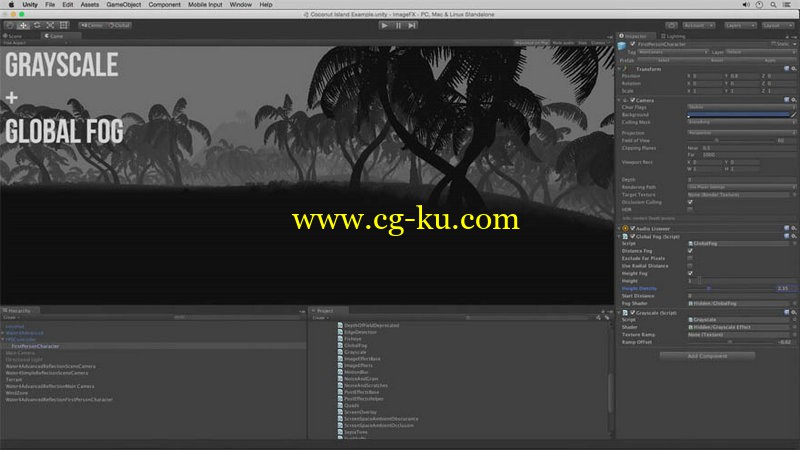Open the Camera component gear menu

pos(793,101)
